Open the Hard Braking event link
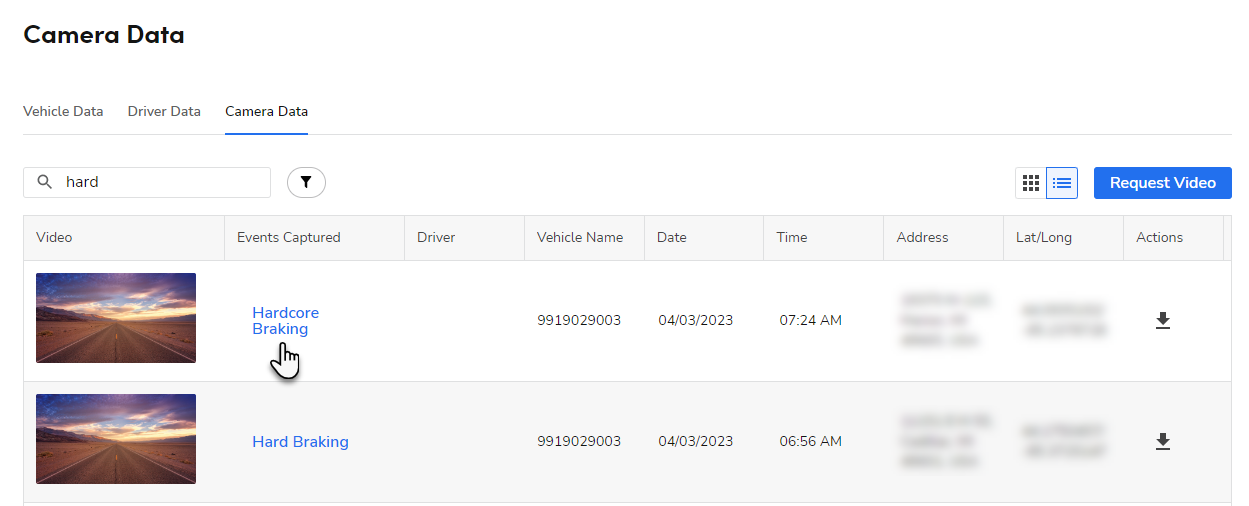This screenshot has width=1249, height=506. point(300,441)
